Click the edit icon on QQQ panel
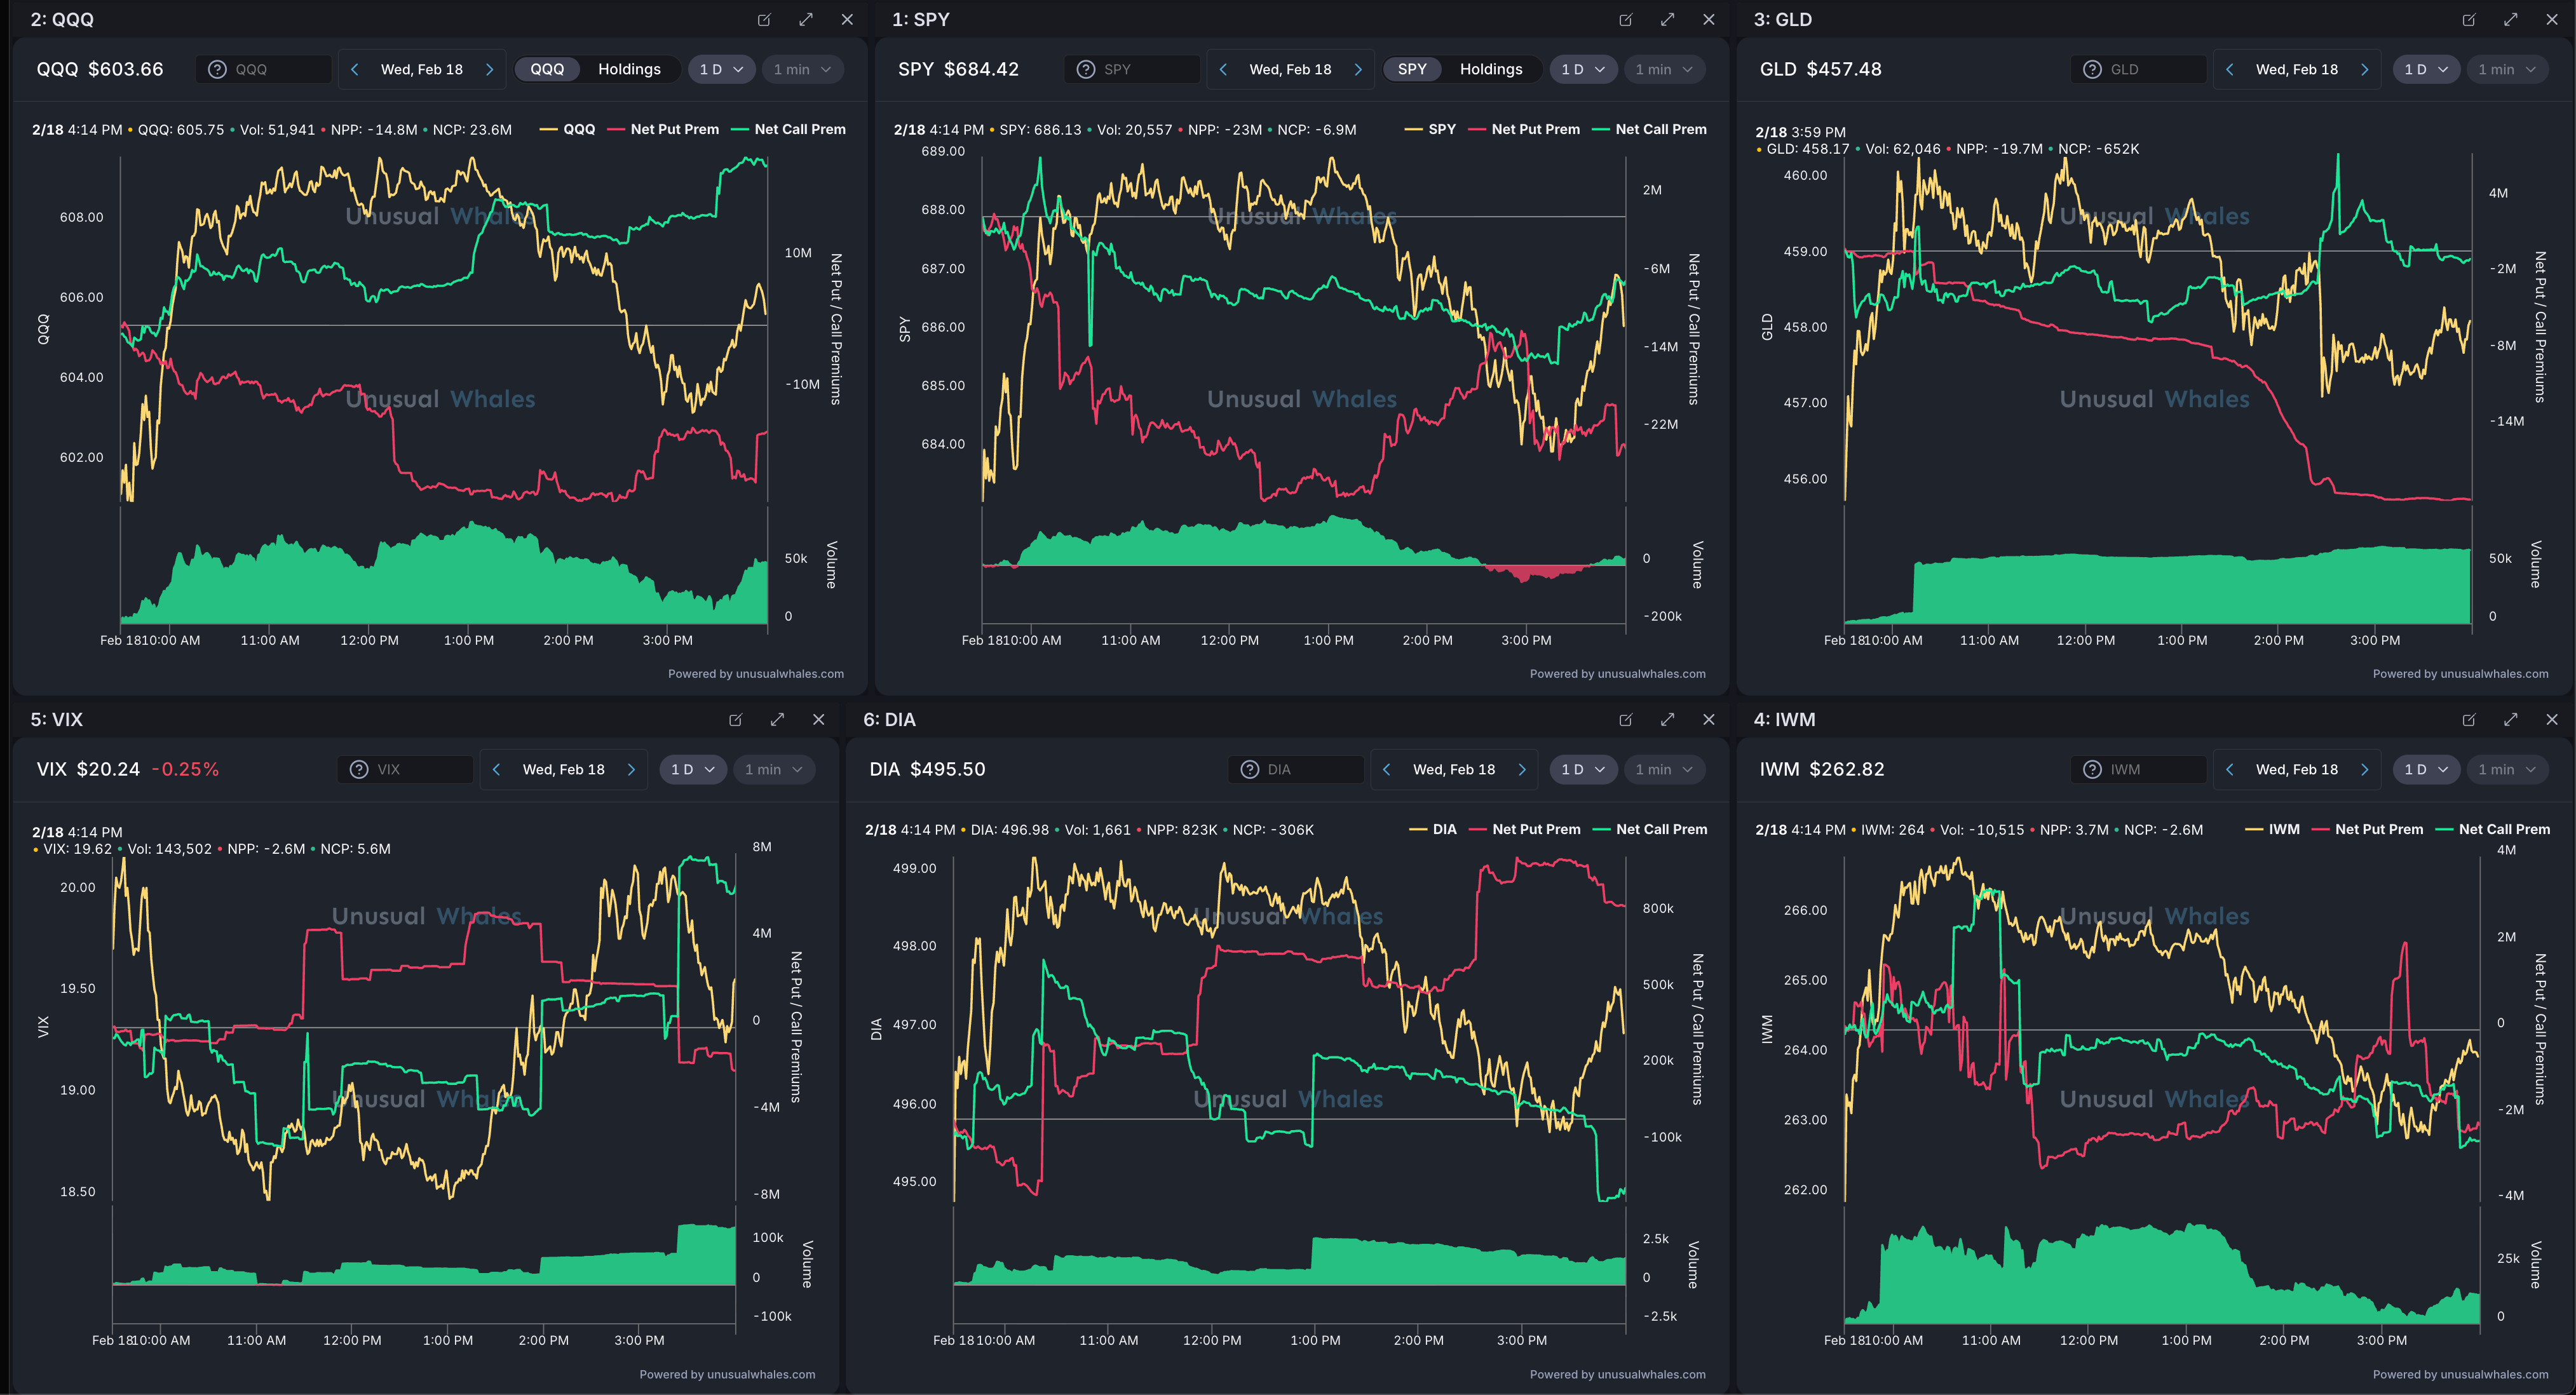The width and height of the screenshot is (2576, 1395). 764,20
